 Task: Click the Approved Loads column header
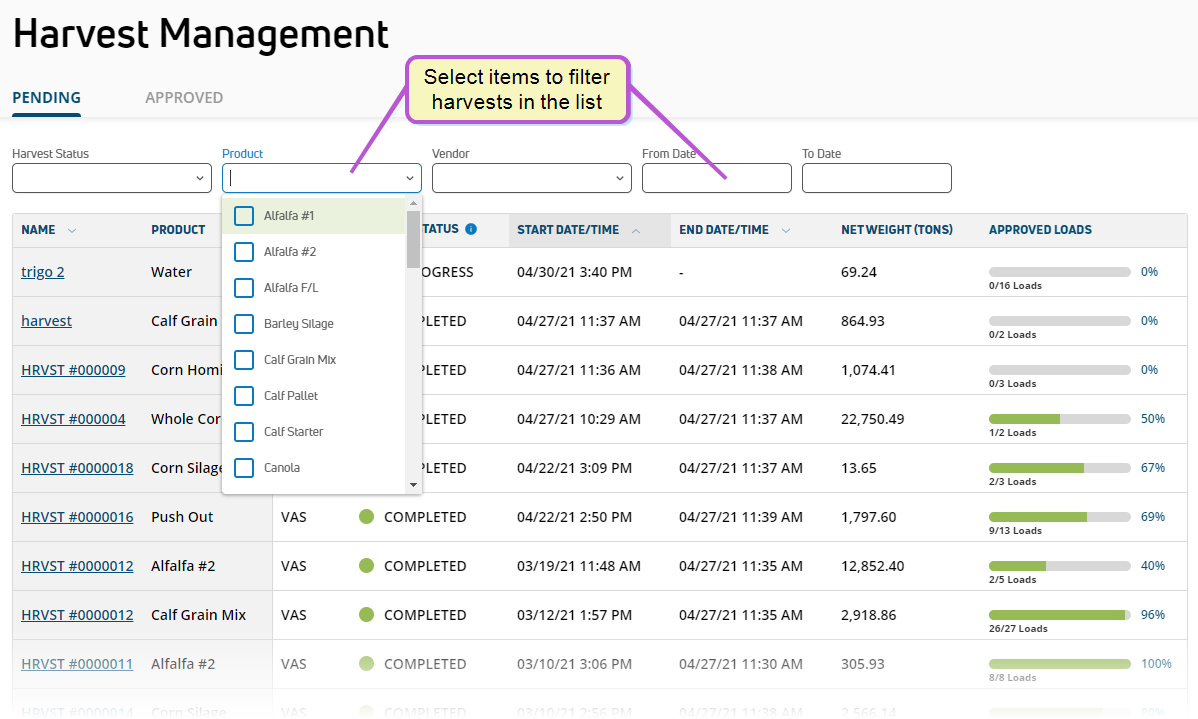tap(1040, 230)
